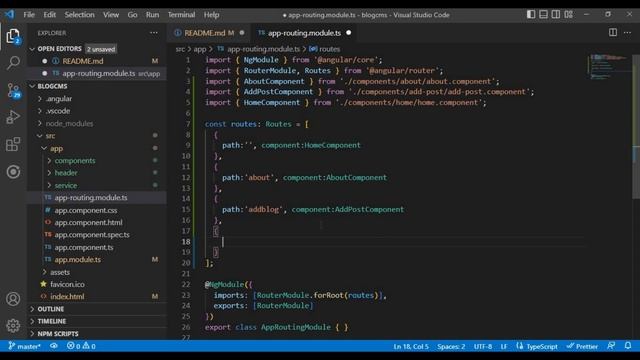Open the Search view icon

13,63
